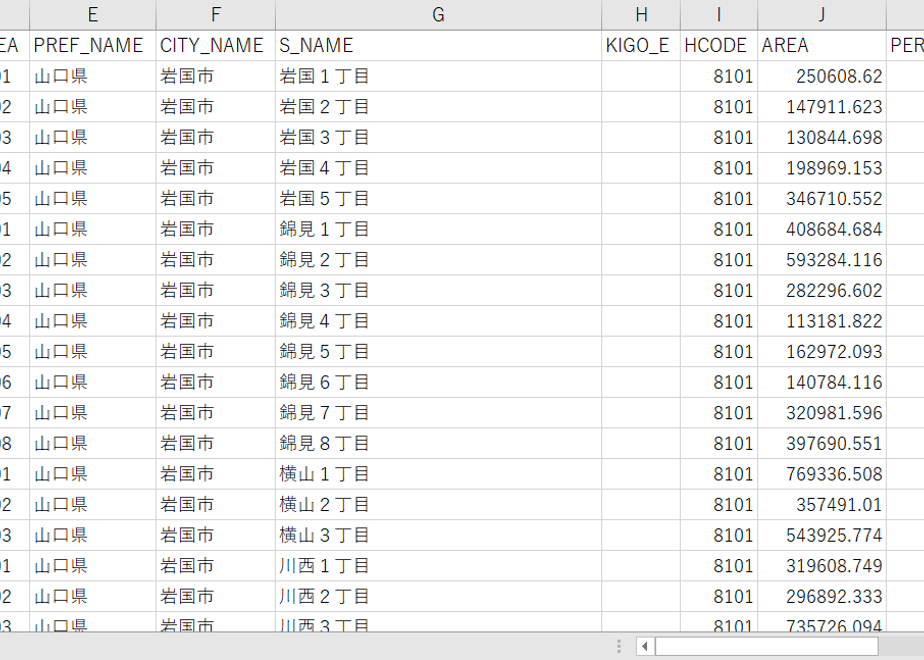Click the sheet tab splitter dots handle
924x660 pixels.
point(619,646)
